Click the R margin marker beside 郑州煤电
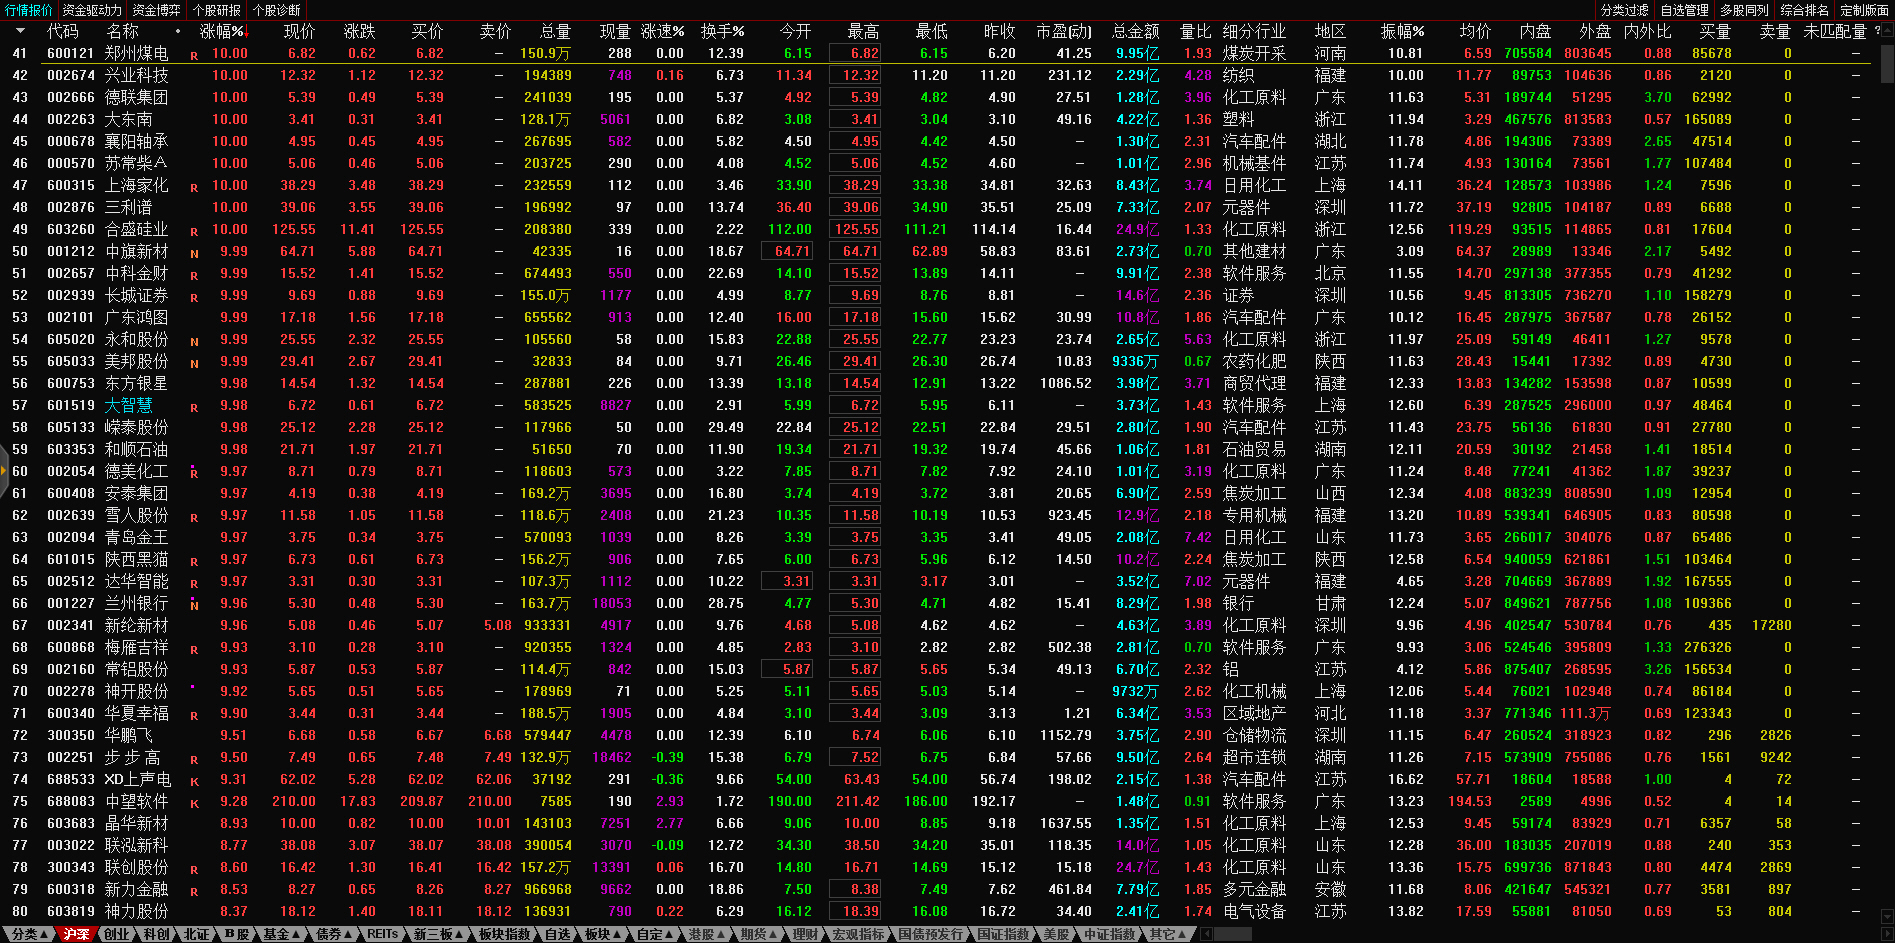This screenshot has height=943, width=1895. (x=194, y=56)
